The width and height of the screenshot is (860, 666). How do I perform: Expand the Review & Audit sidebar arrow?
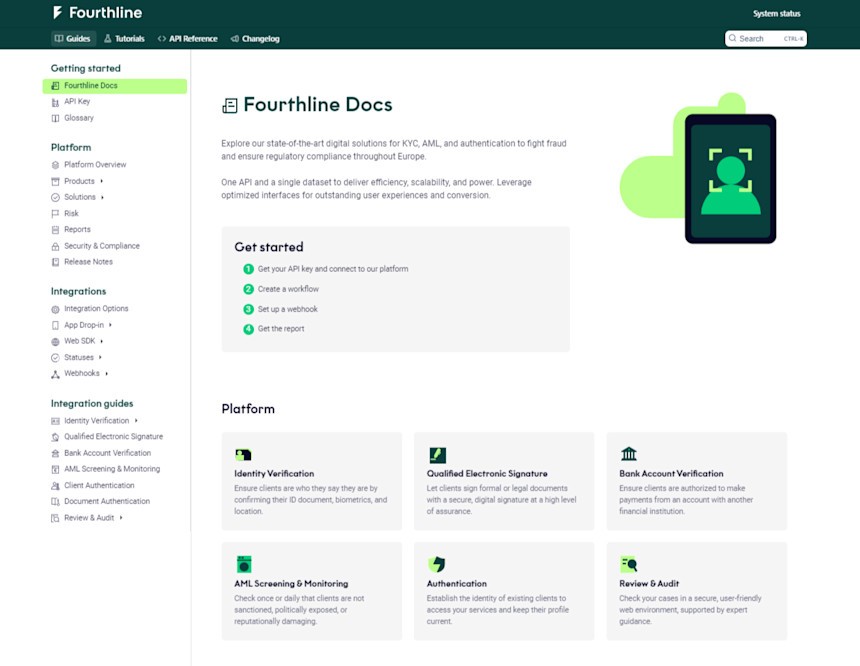pos(121,518)
